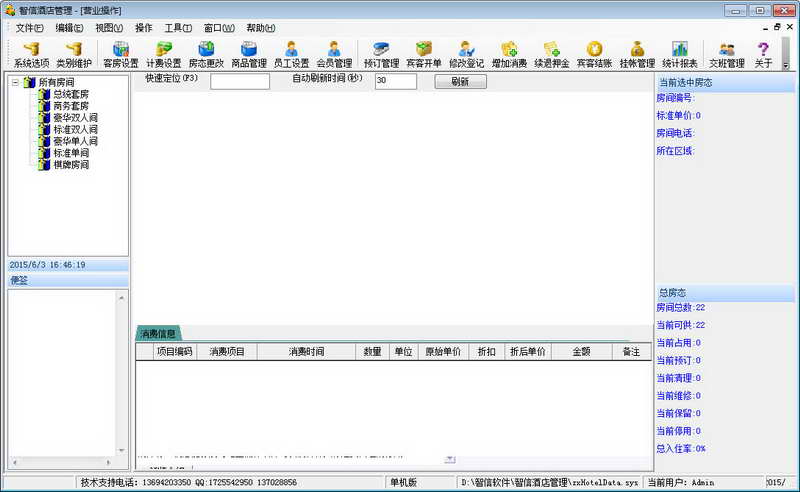Open 会员管理 member management
This screenshot has height=492, width=800.
tap(334, 54)
